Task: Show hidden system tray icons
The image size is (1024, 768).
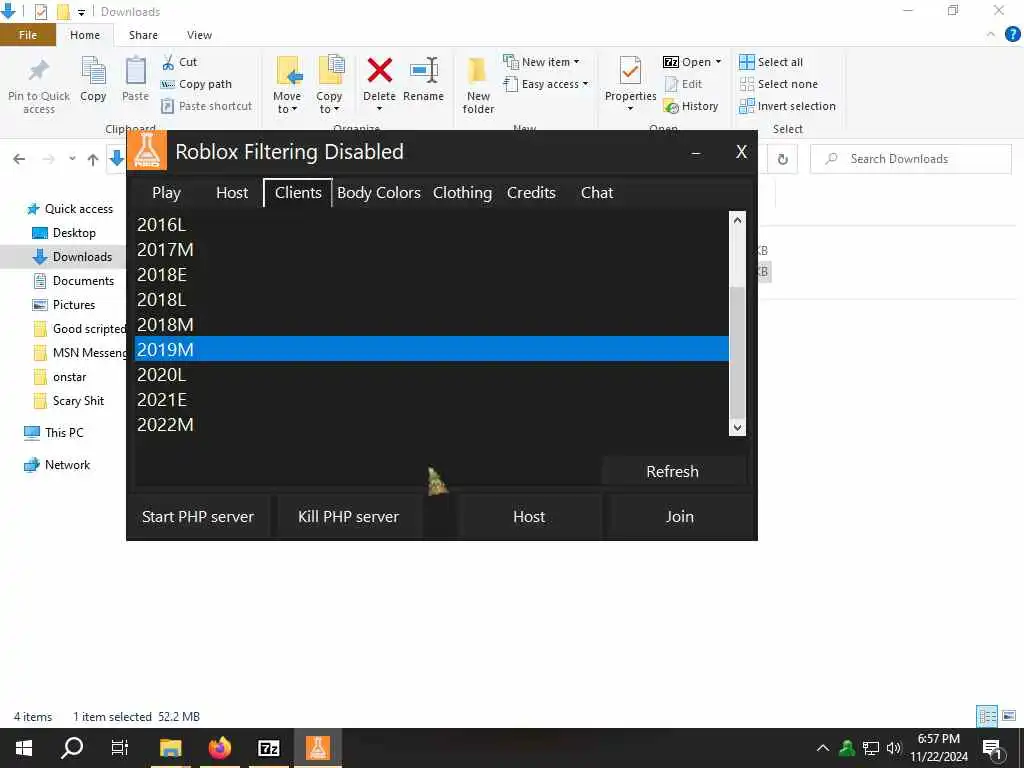Action: tap(823, 748)
